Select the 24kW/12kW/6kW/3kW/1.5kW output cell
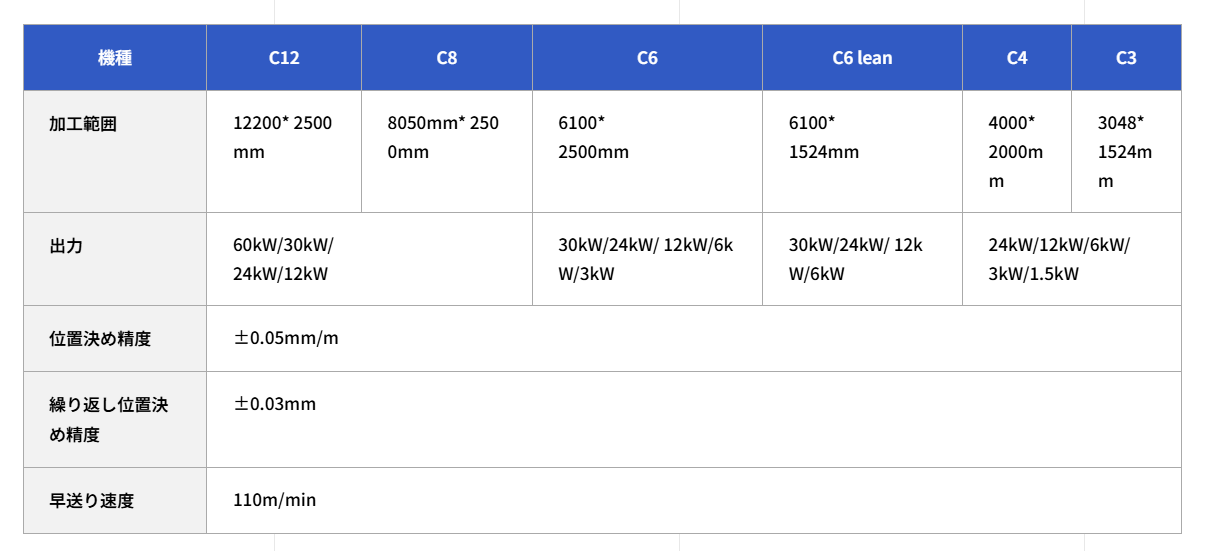The image size is (1208, 551). (1072, 259)
